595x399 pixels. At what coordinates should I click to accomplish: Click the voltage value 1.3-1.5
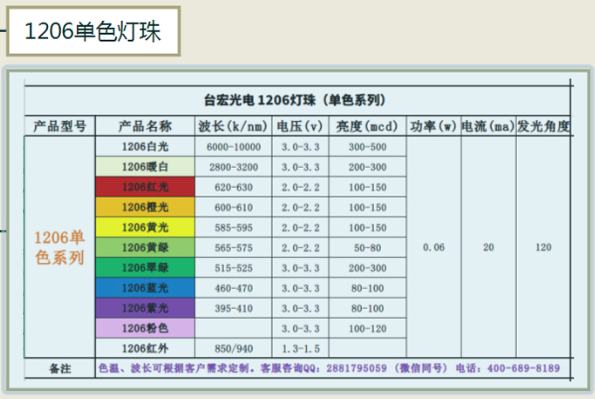pos(301,349)
